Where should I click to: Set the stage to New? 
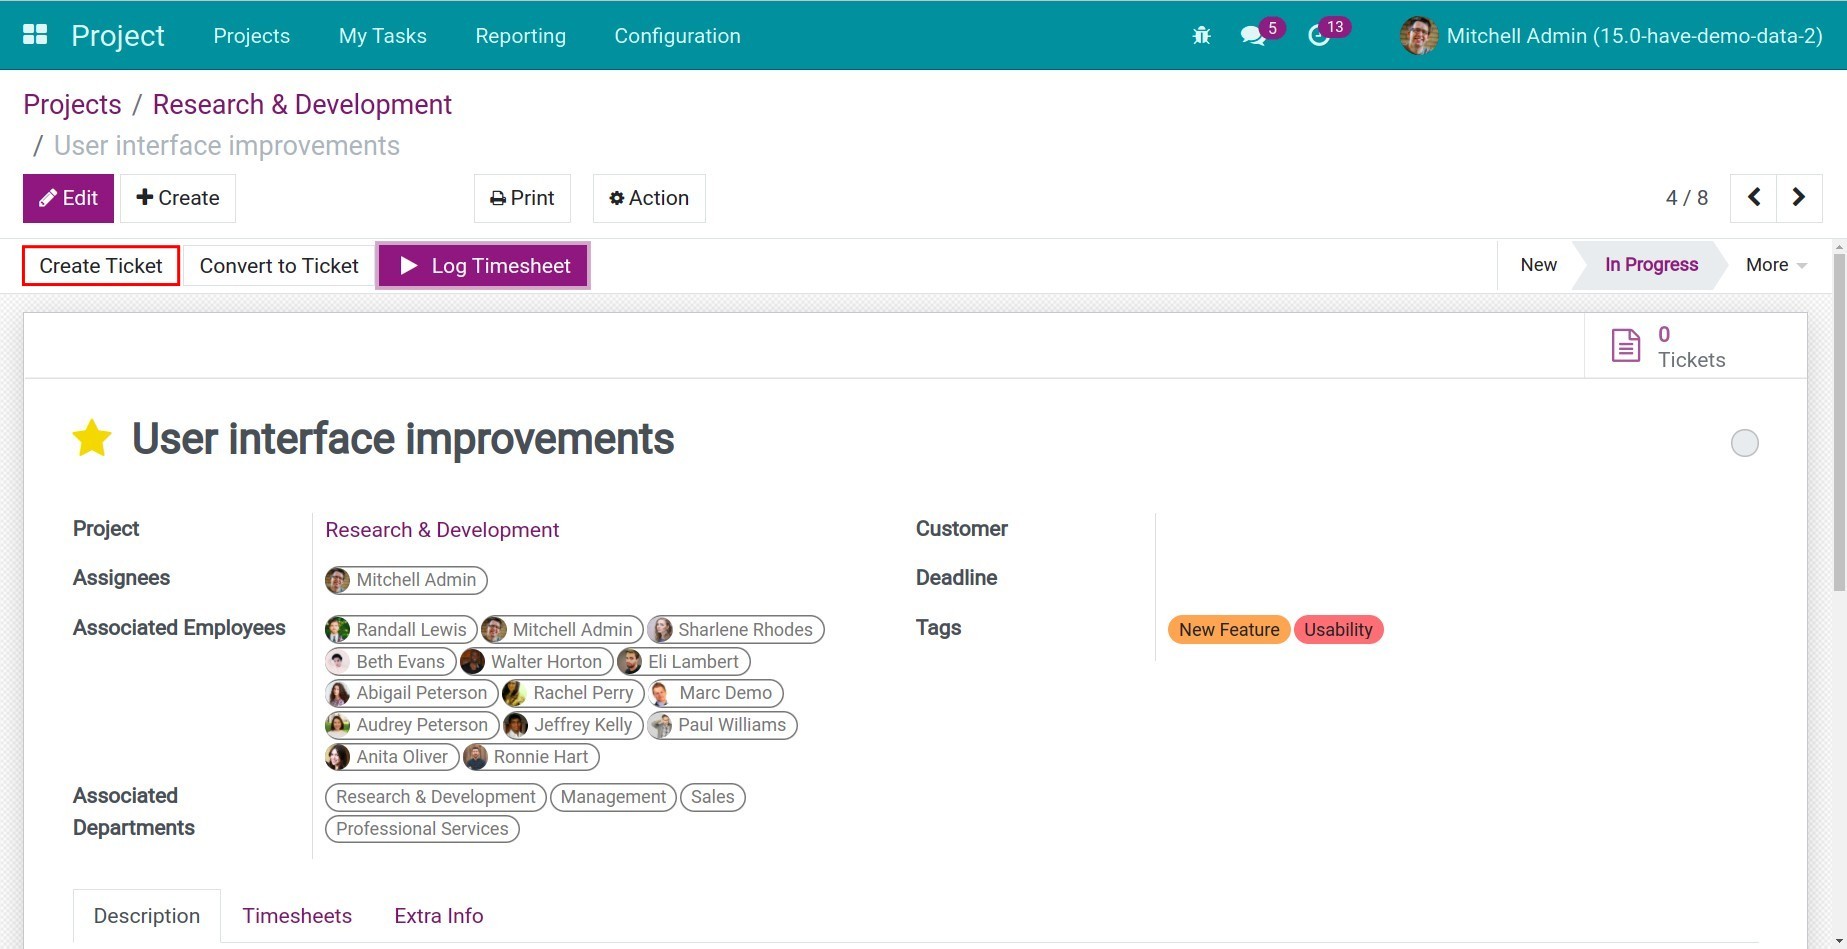pos(1537,264)
